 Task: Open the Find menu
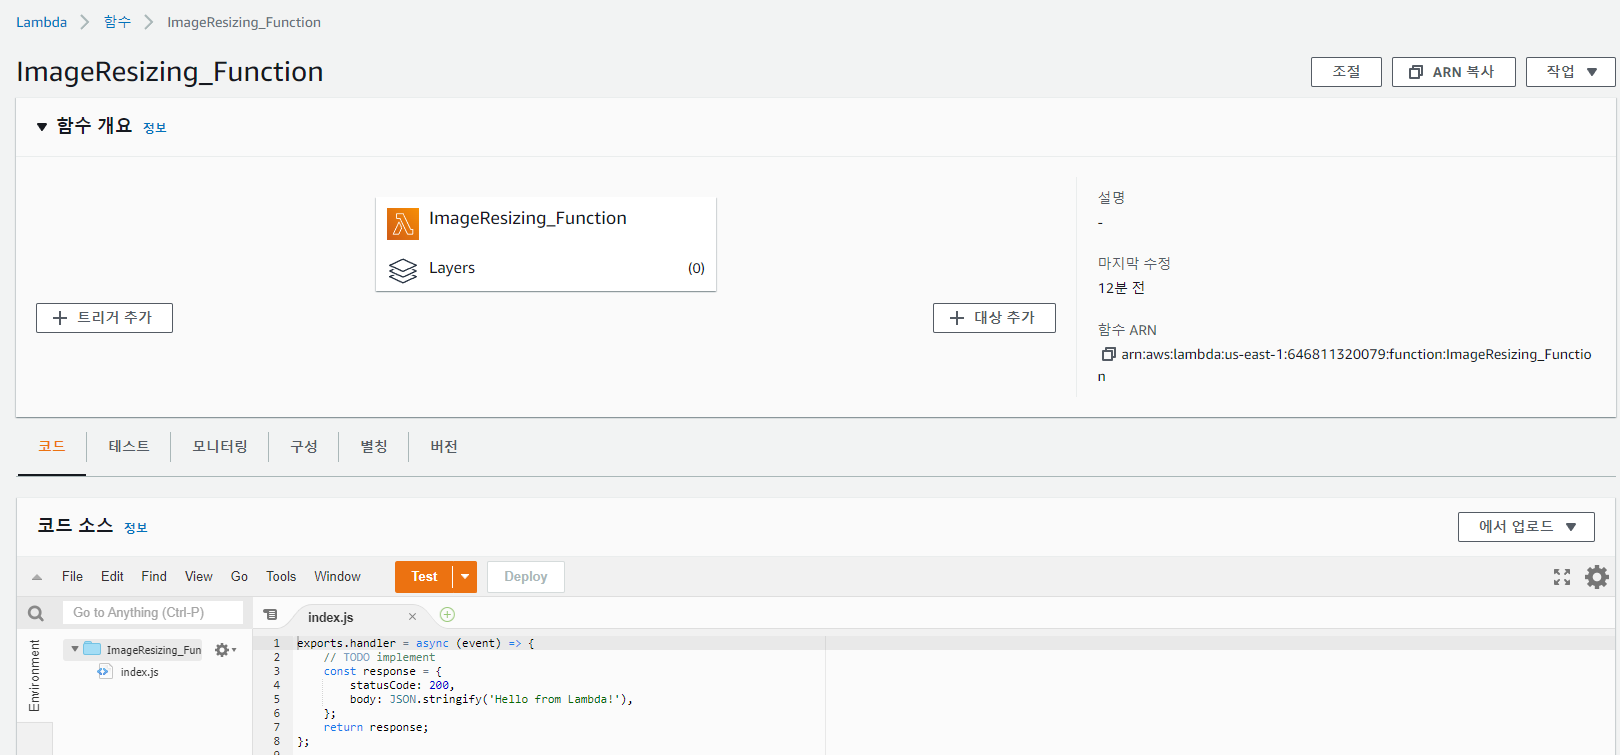[x=154, y=577]
